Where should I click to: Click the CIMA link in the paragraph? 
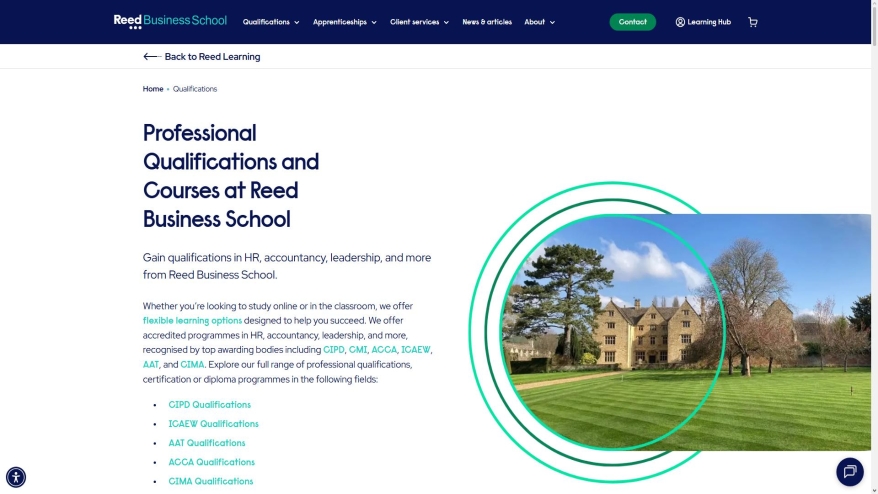(192, 364)
